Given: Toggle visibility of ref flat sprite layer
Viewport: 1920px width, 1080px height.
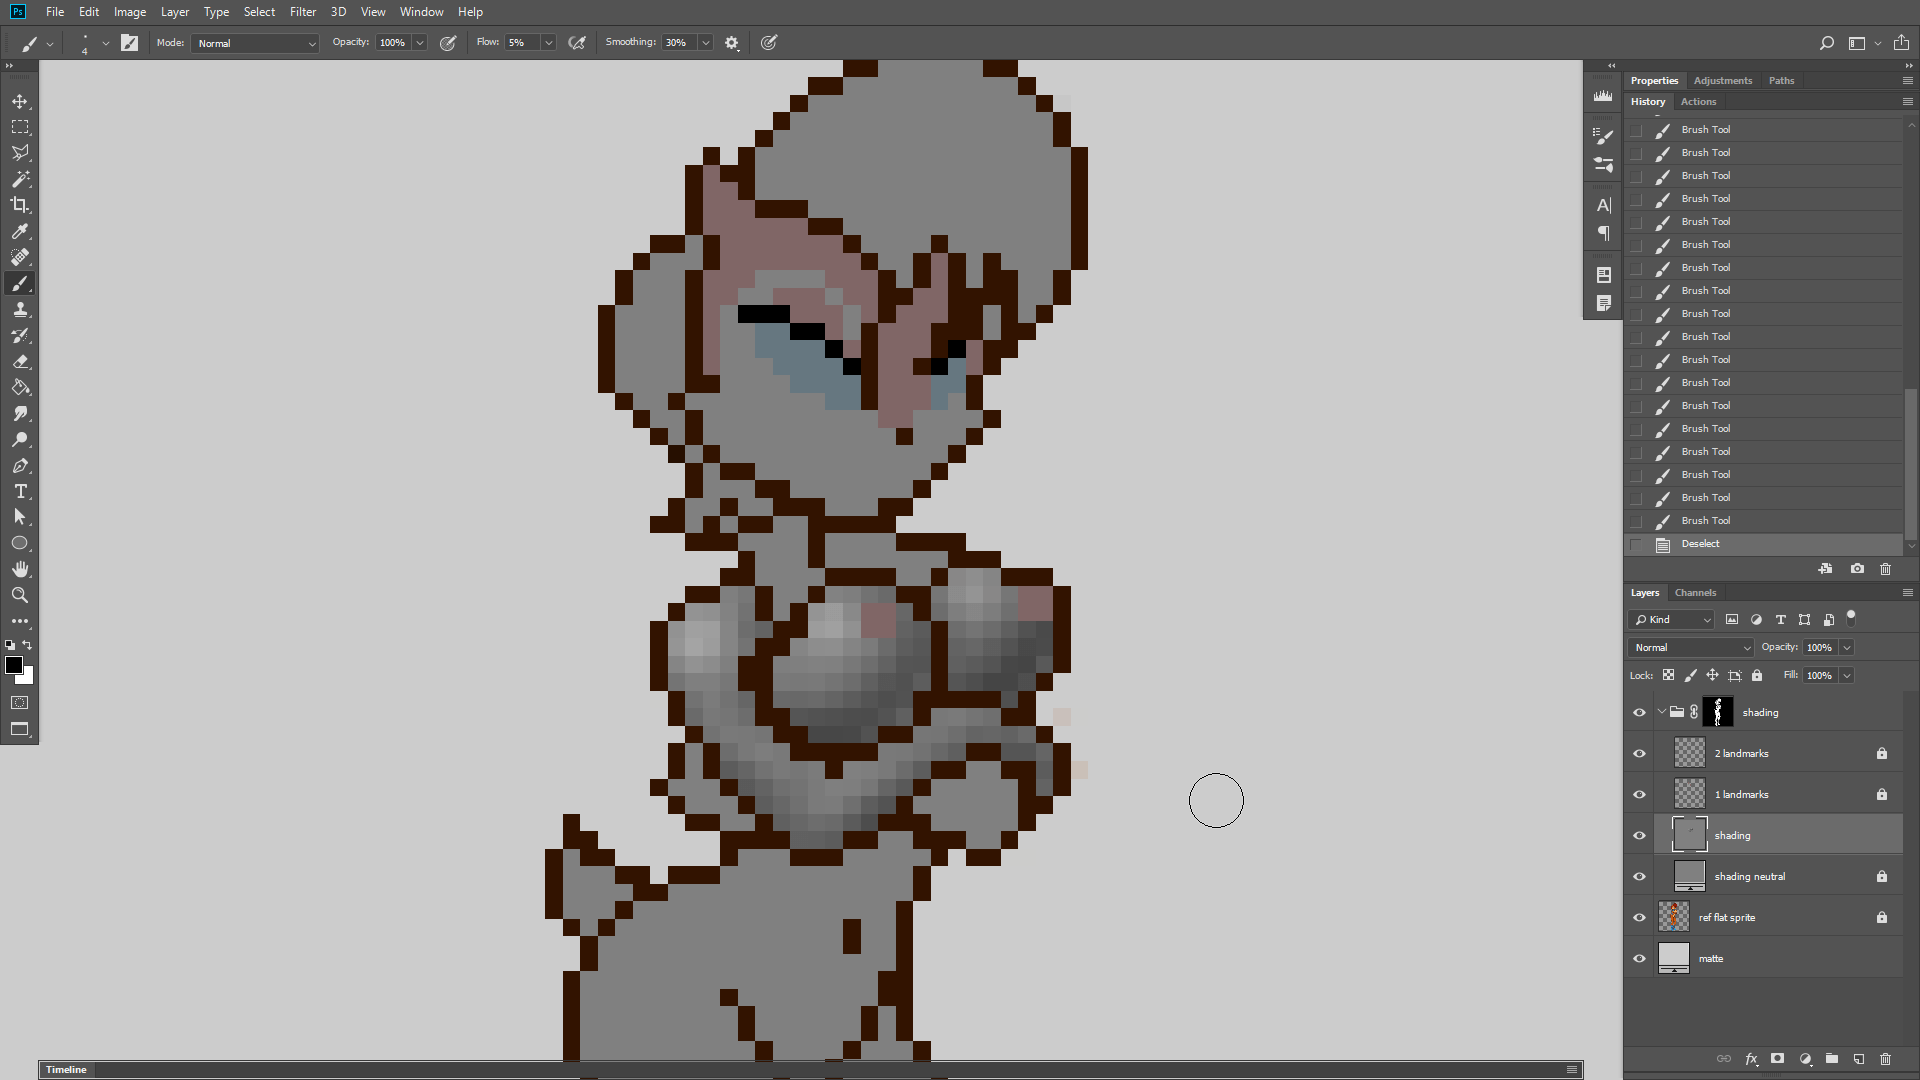Looking at the screenshot, I should tap(1639, 917).
